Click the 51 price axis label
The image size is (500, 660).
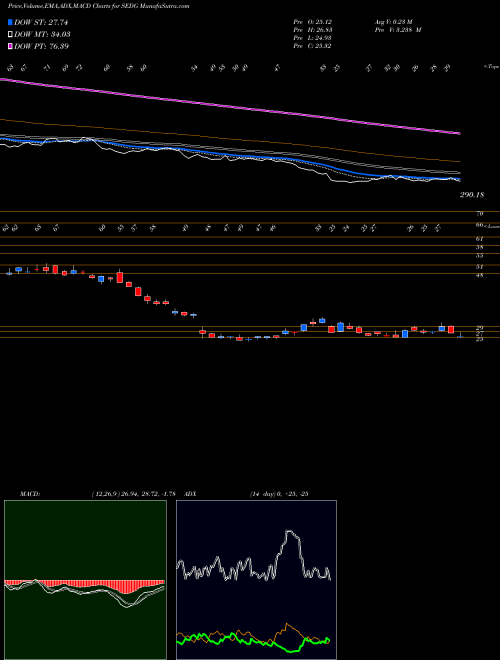[x=480, y=266]
